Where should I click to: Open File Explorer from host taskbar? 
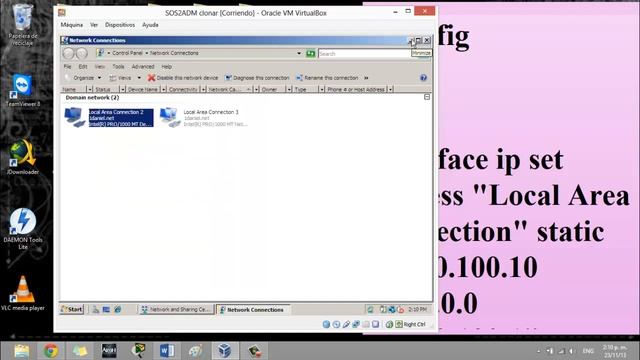(x=21, y=351)
